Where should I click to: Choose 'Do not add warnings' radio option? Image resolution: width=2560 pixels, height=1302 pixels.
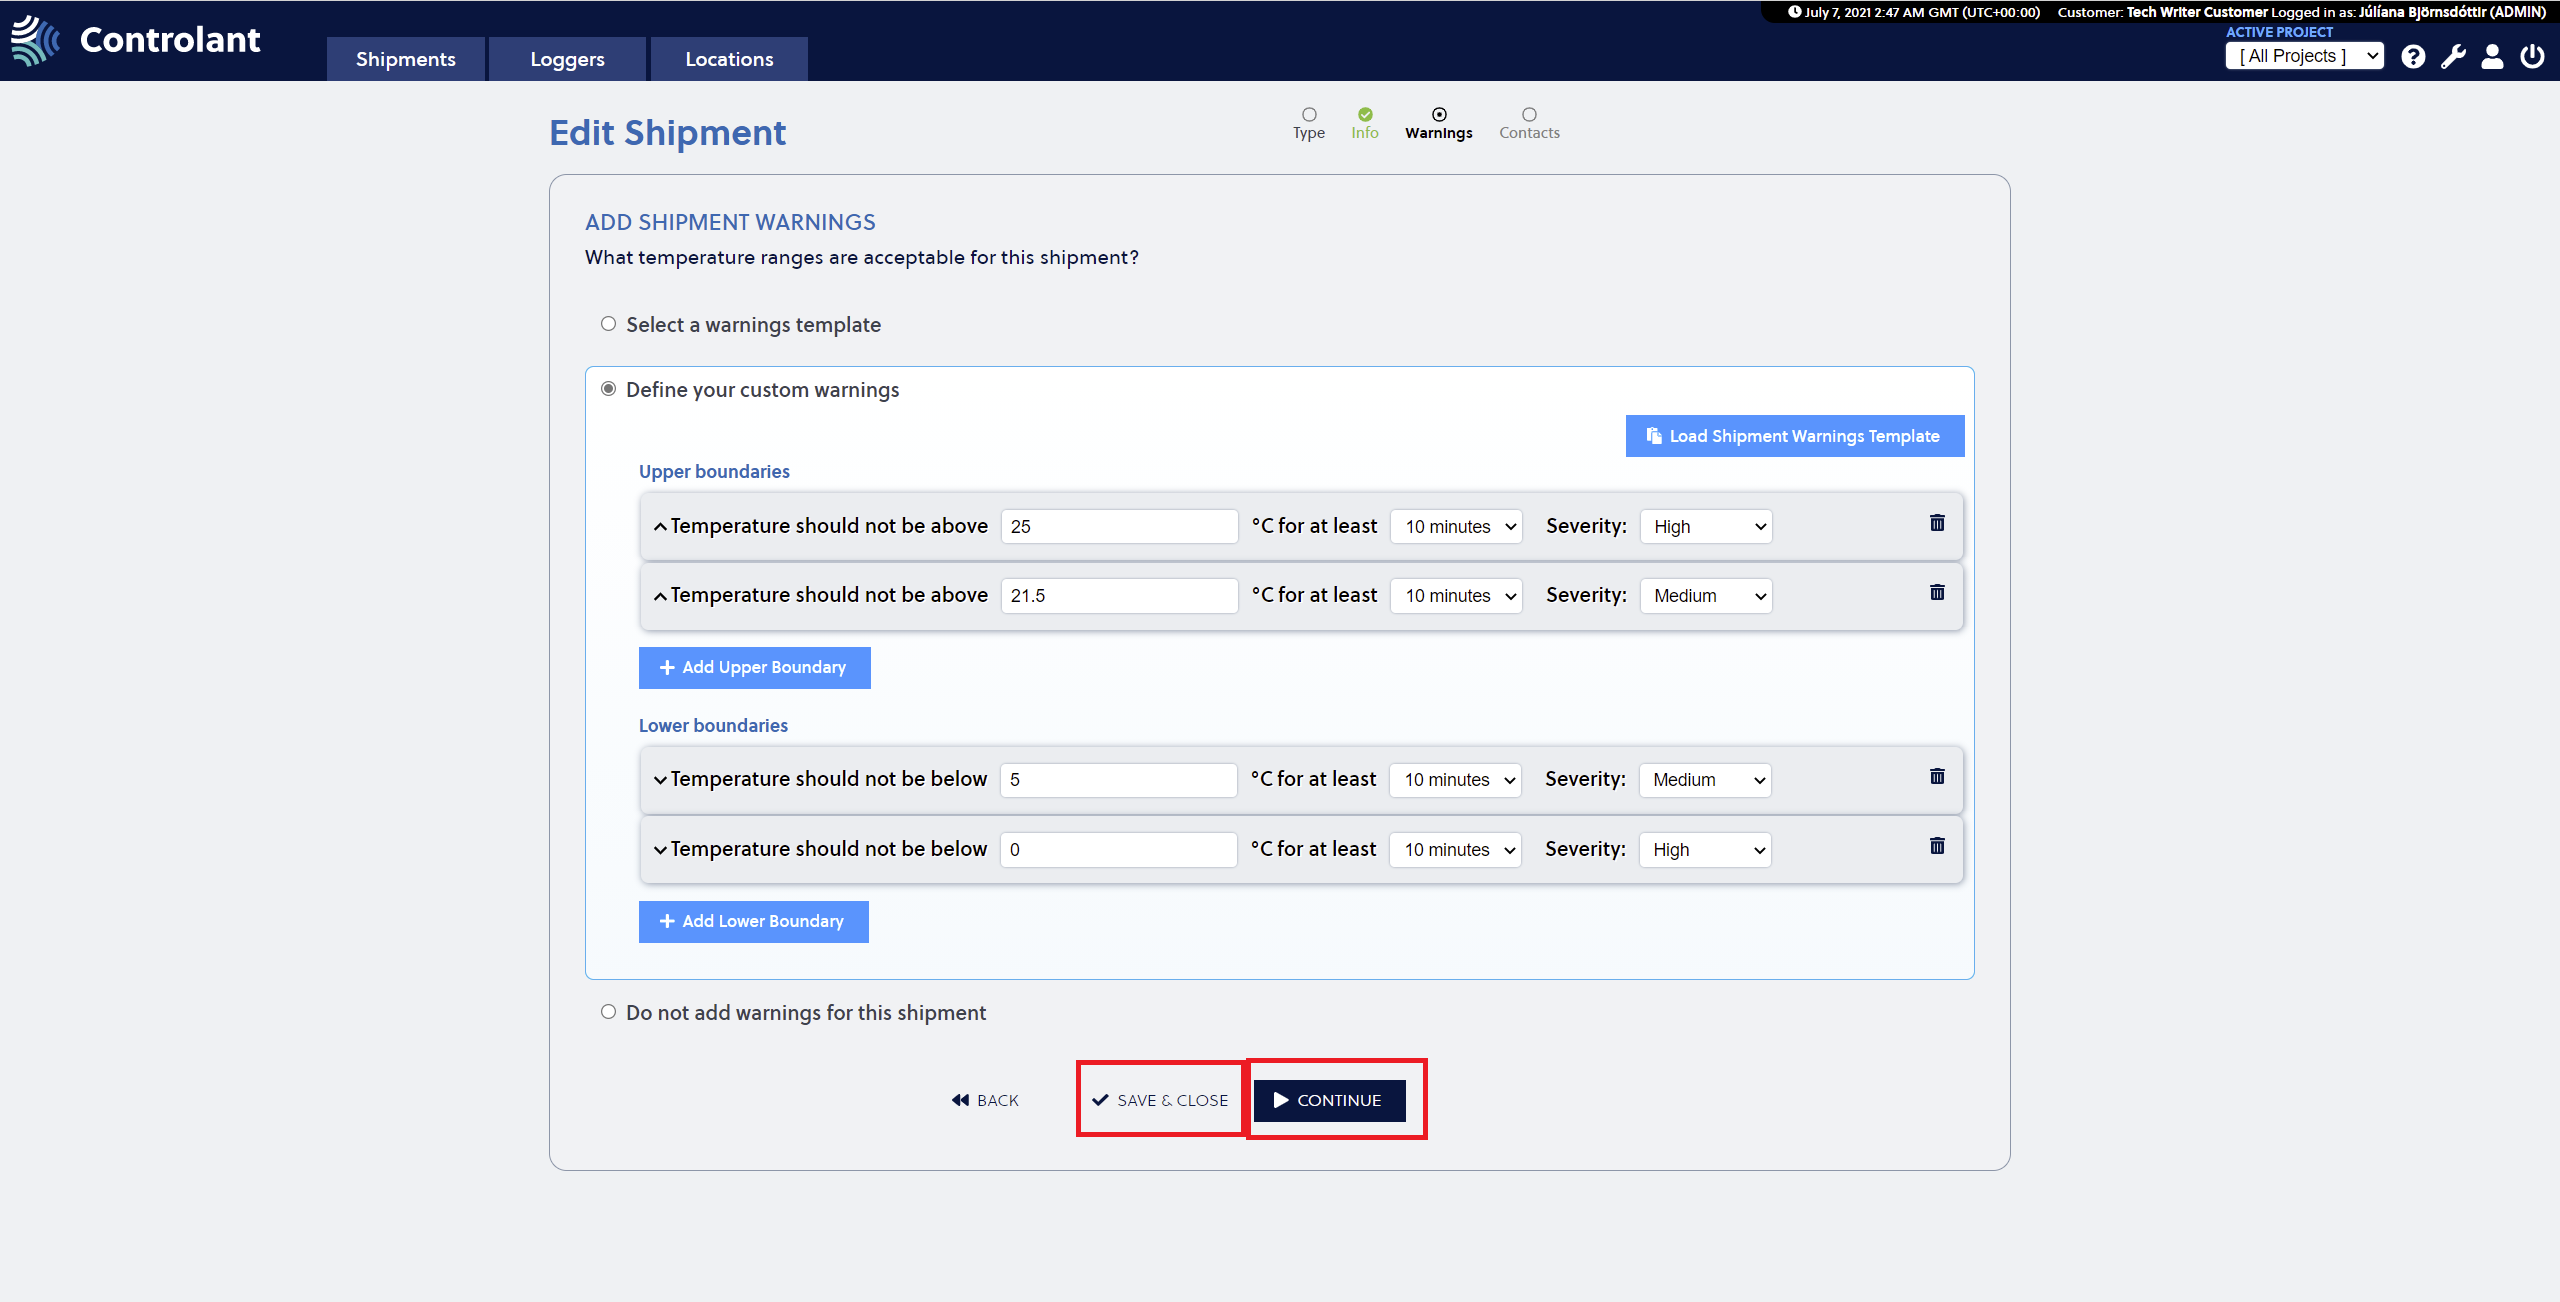[x=608, y=1012]
